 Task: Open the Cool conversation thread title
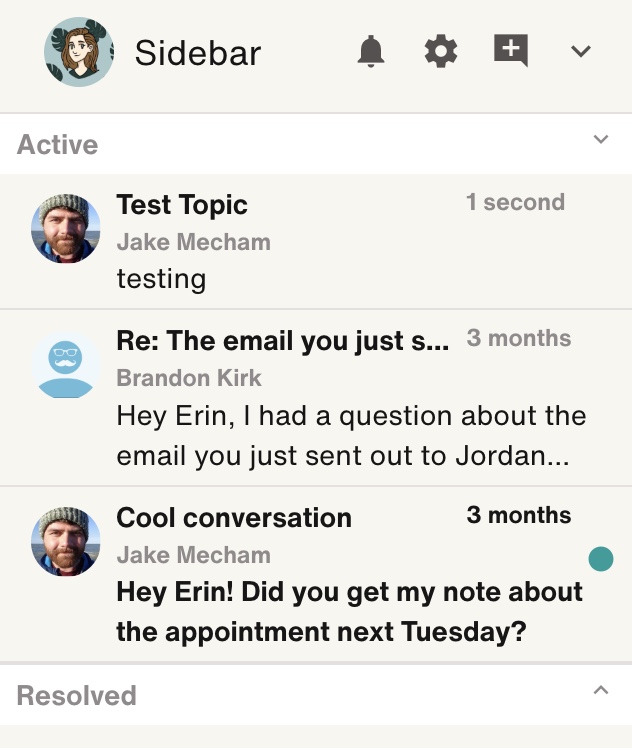(x=234, y=518)
